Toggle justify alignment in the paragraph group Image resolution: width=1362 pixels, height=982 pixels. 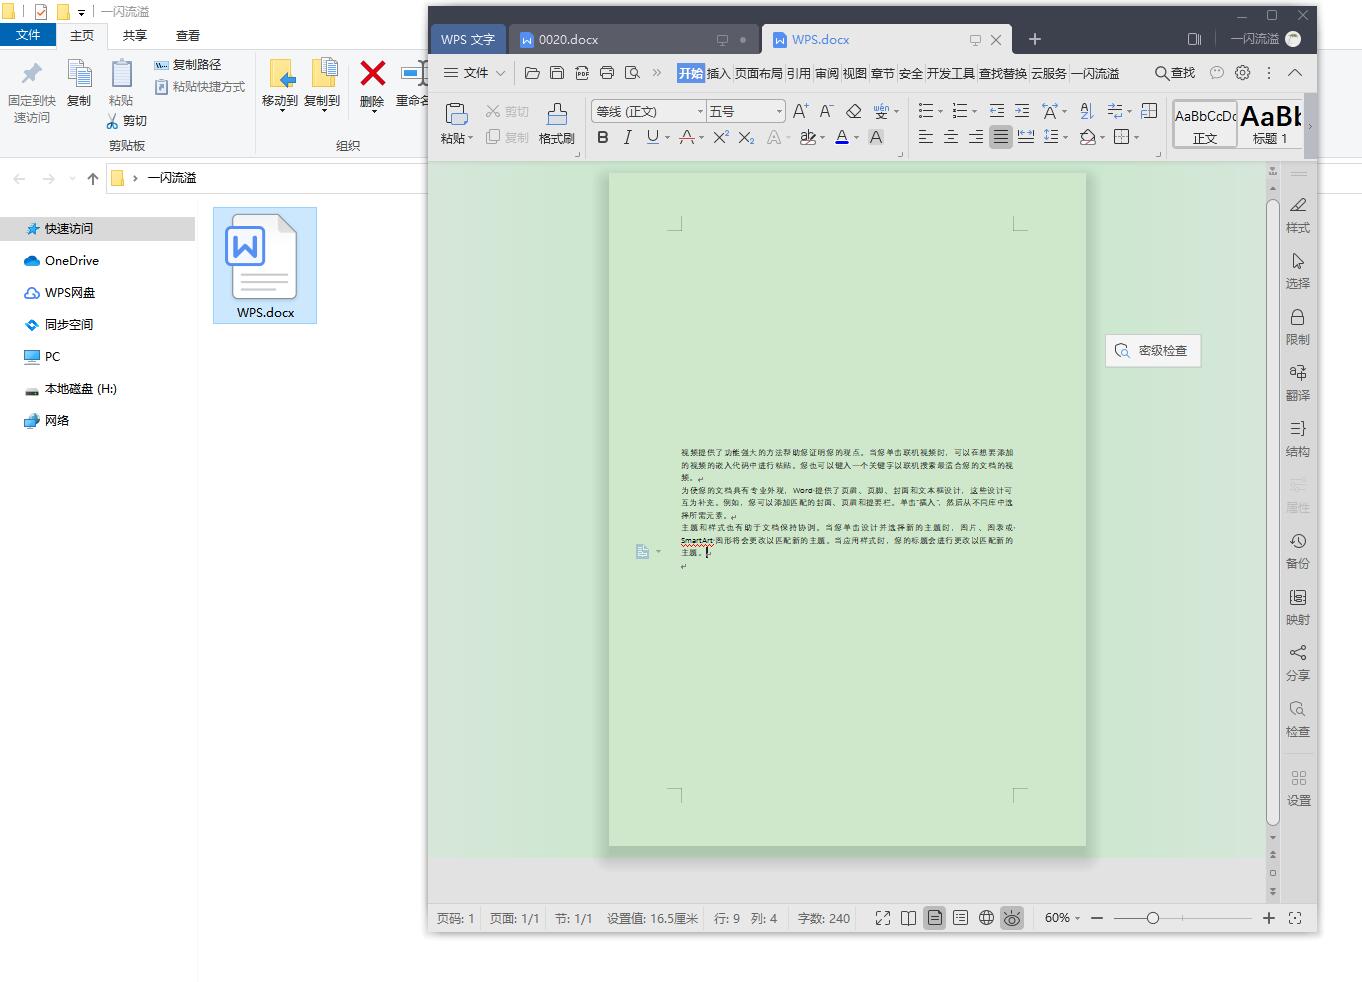[1000, 137]
